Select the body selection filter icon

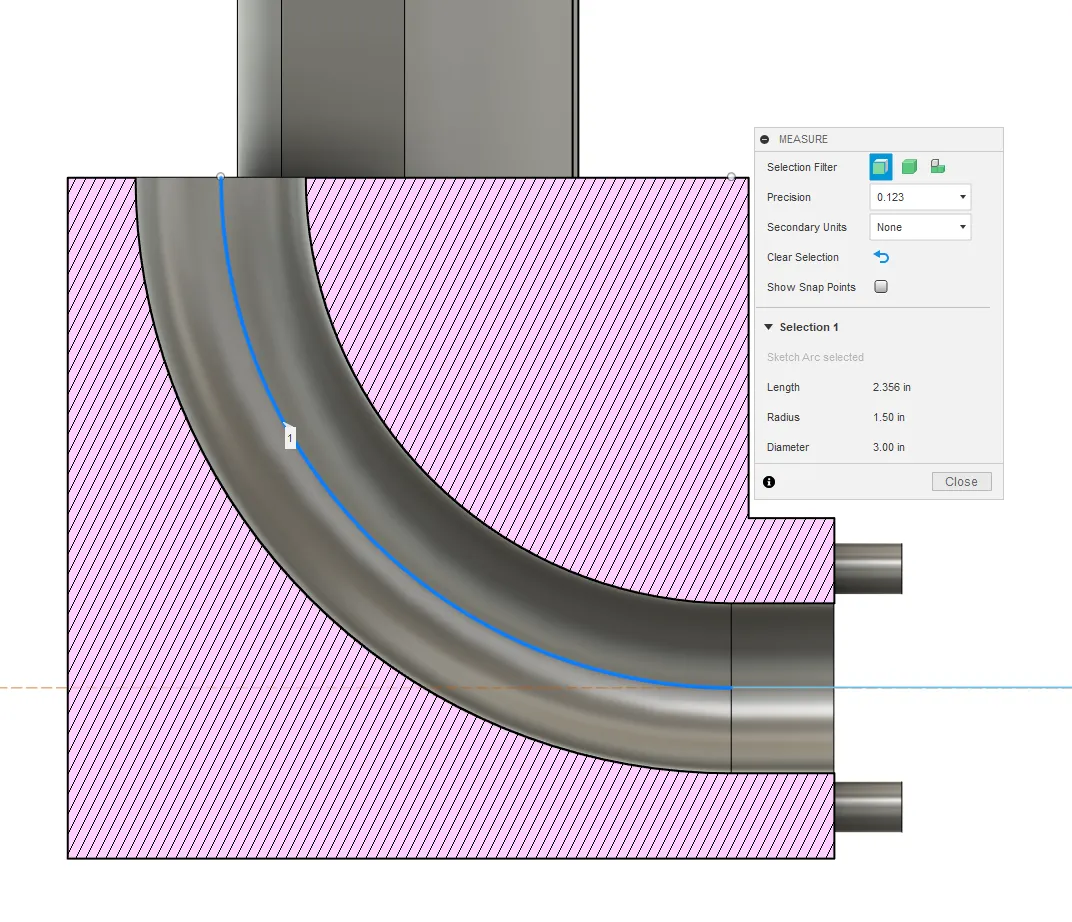(x=909, y=167)
